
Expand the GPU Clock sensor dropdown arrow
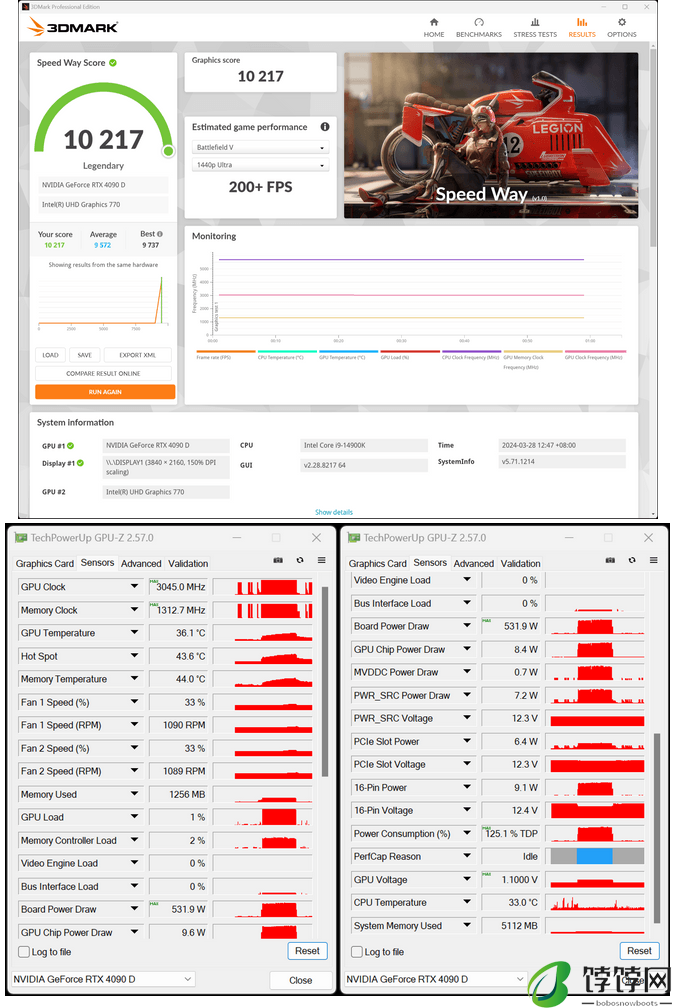click(134, 586)
